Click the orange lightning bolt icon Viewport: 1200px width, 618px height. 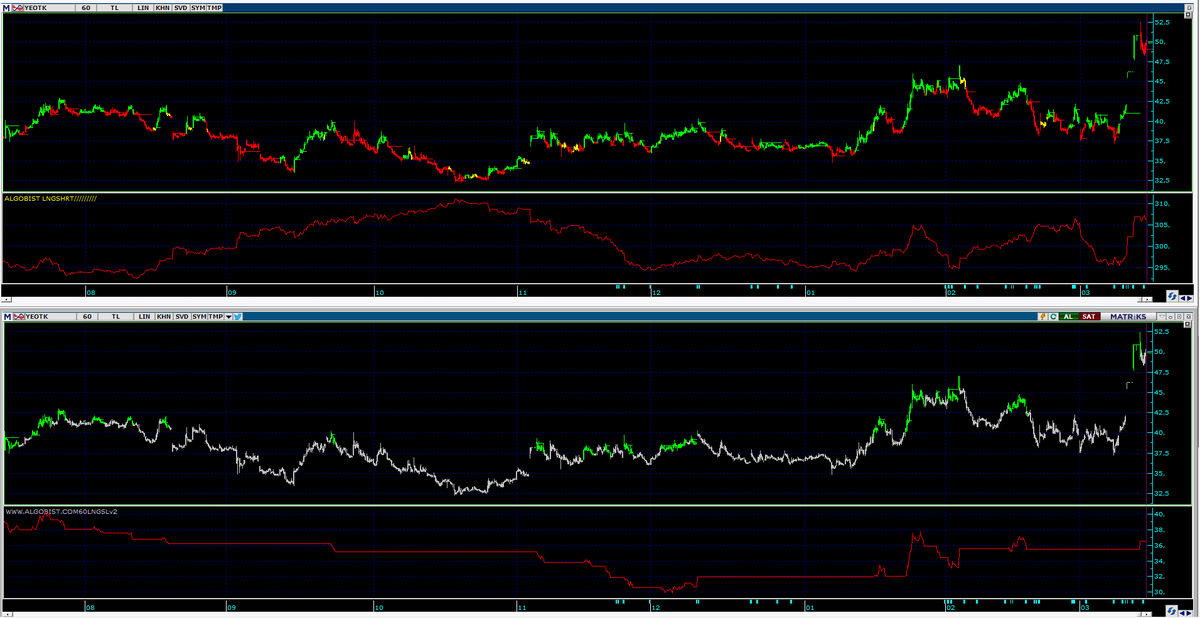[x=1043, y=316]
